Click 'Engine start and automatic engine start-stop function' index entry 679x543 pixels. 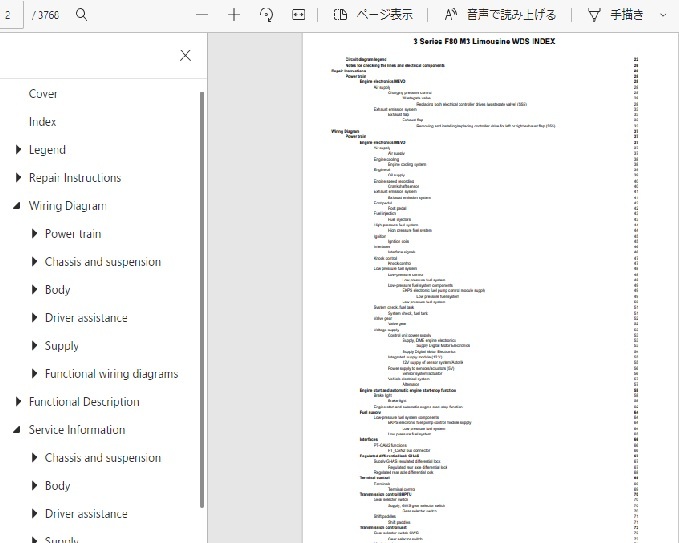point(407,390)
